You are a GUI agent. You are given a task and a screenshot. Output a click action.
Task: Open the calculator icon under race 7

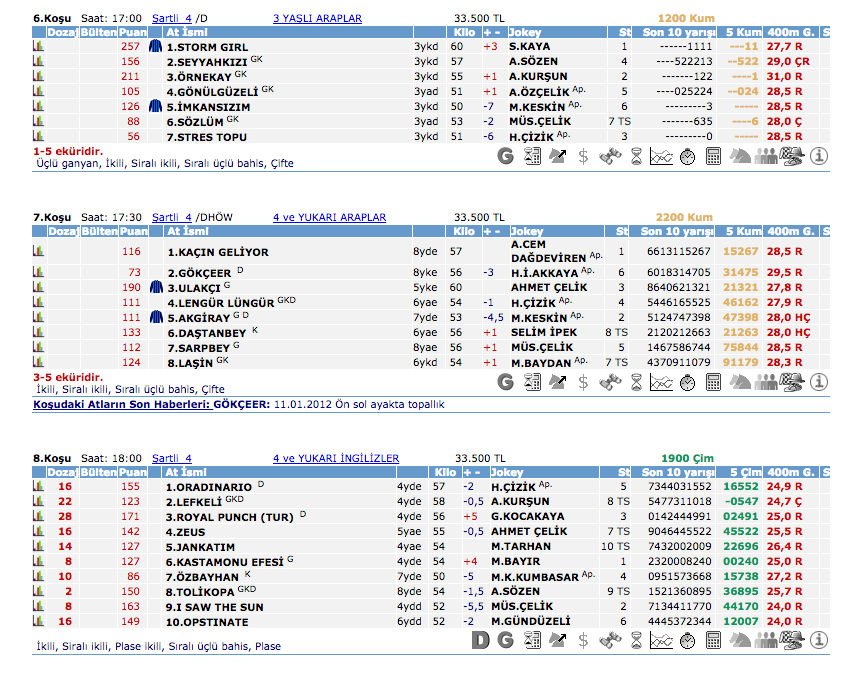click(714, 382)
